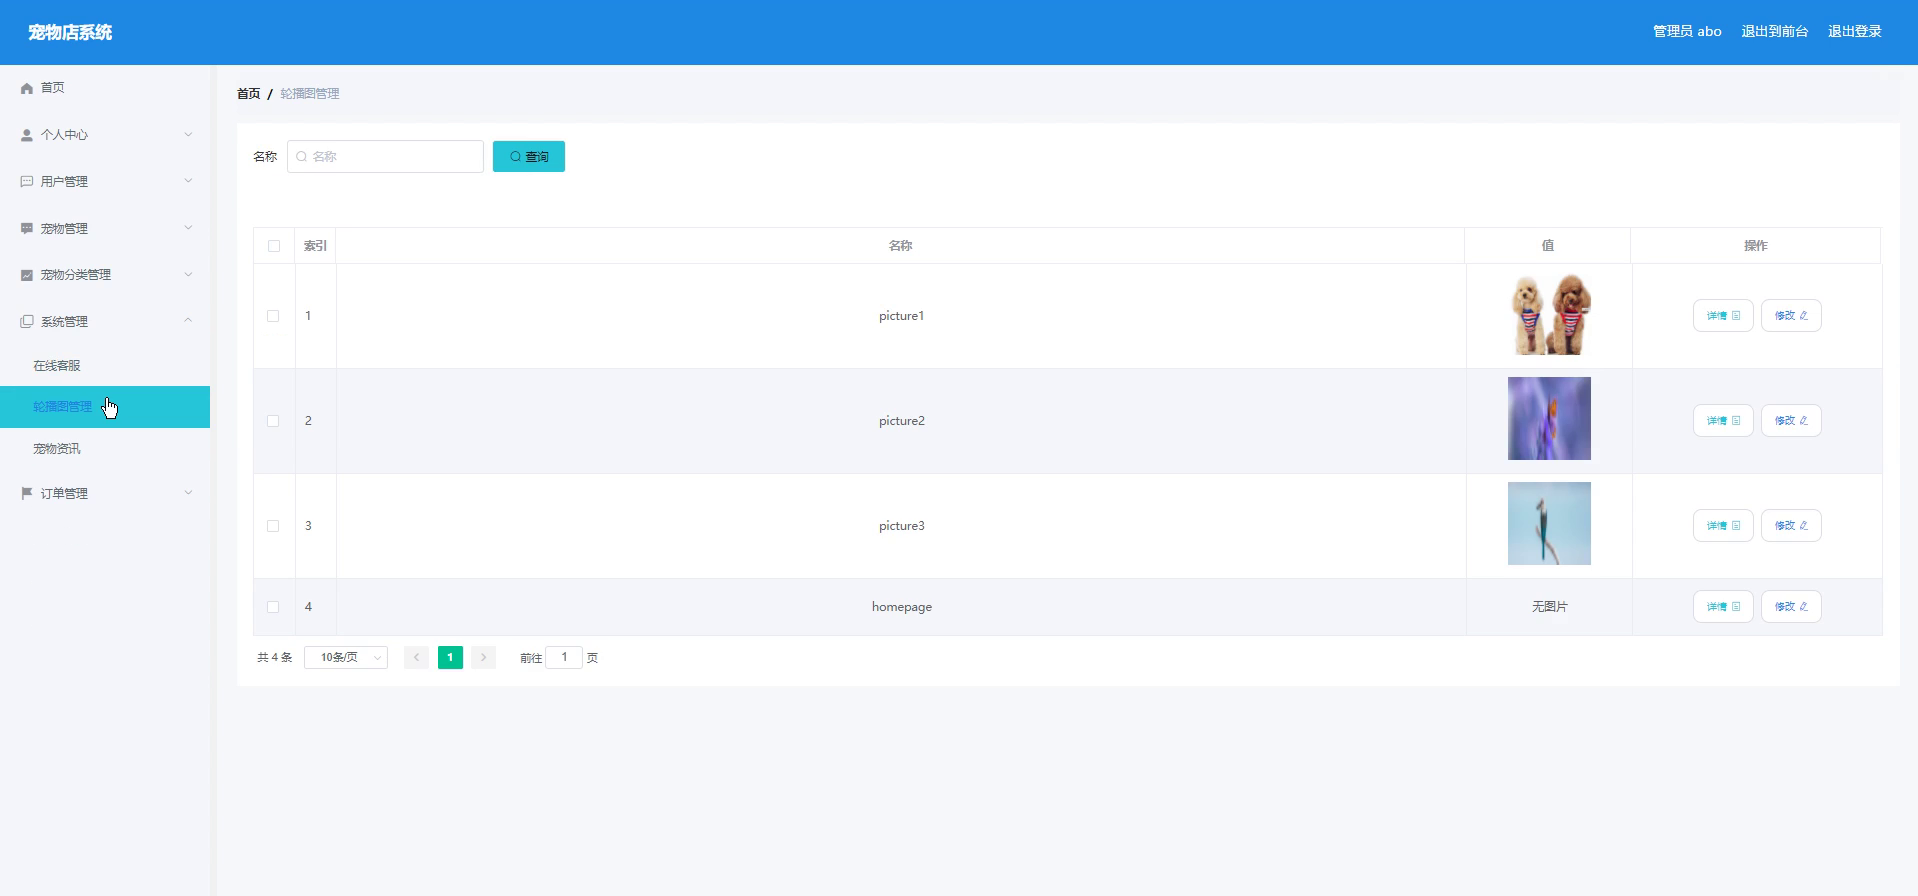1918x896 pixels.
Task: Click the magnifier icon inside the 名称 field
Action: click(x=301, y=157)
